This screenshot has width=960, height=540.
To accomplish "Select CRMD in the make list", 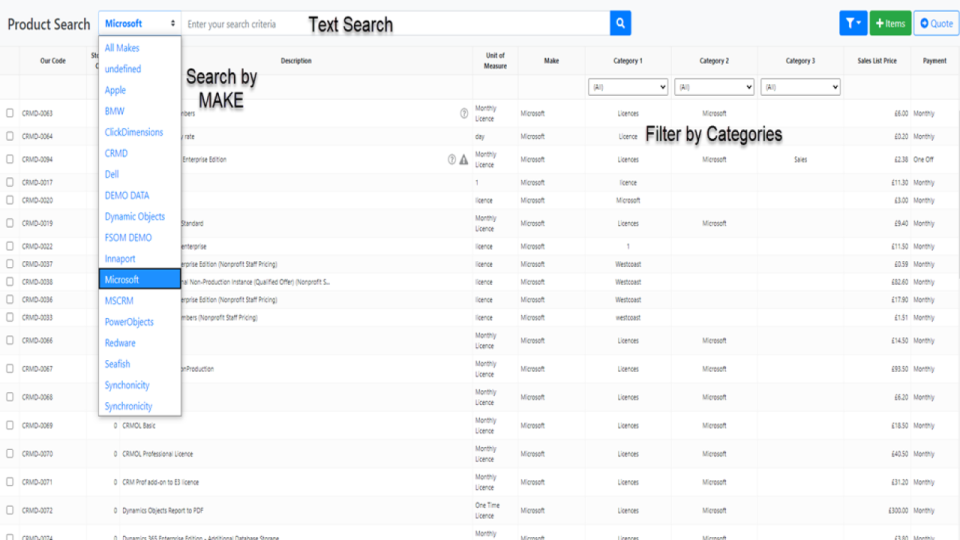I will [x=116, y=153].
